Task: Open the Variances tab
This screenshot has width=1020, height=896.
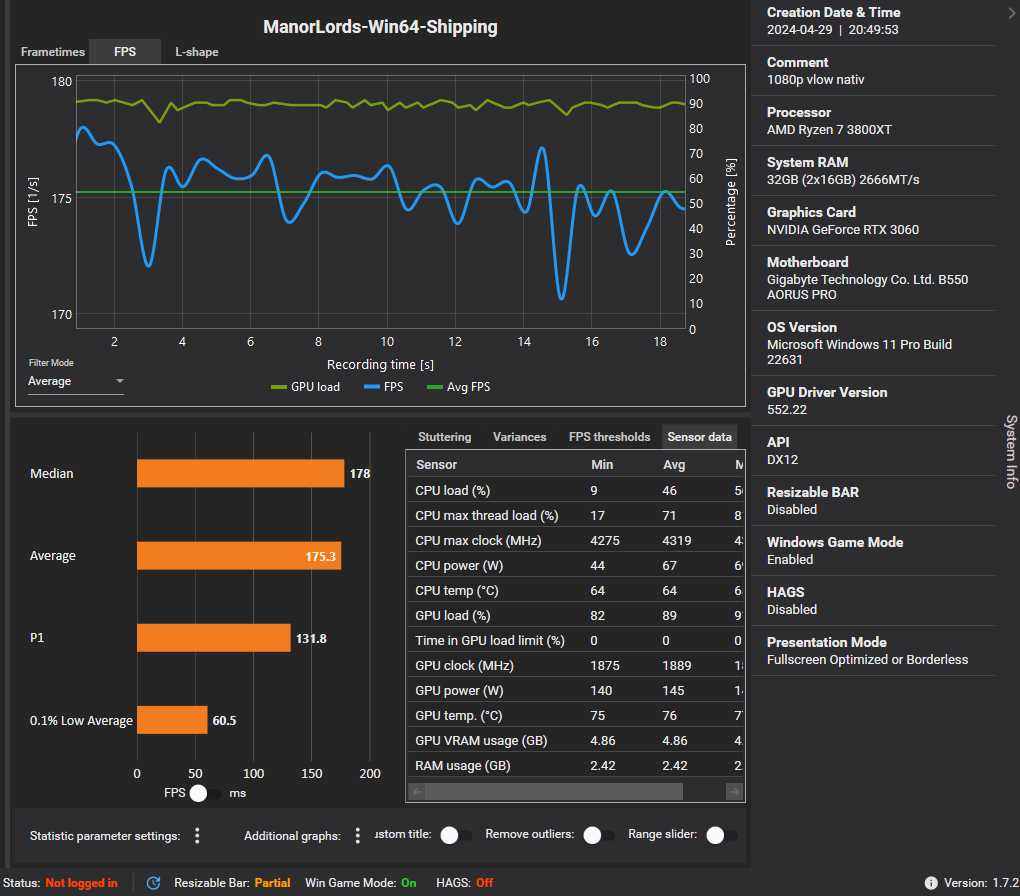Action: (519, 437)
